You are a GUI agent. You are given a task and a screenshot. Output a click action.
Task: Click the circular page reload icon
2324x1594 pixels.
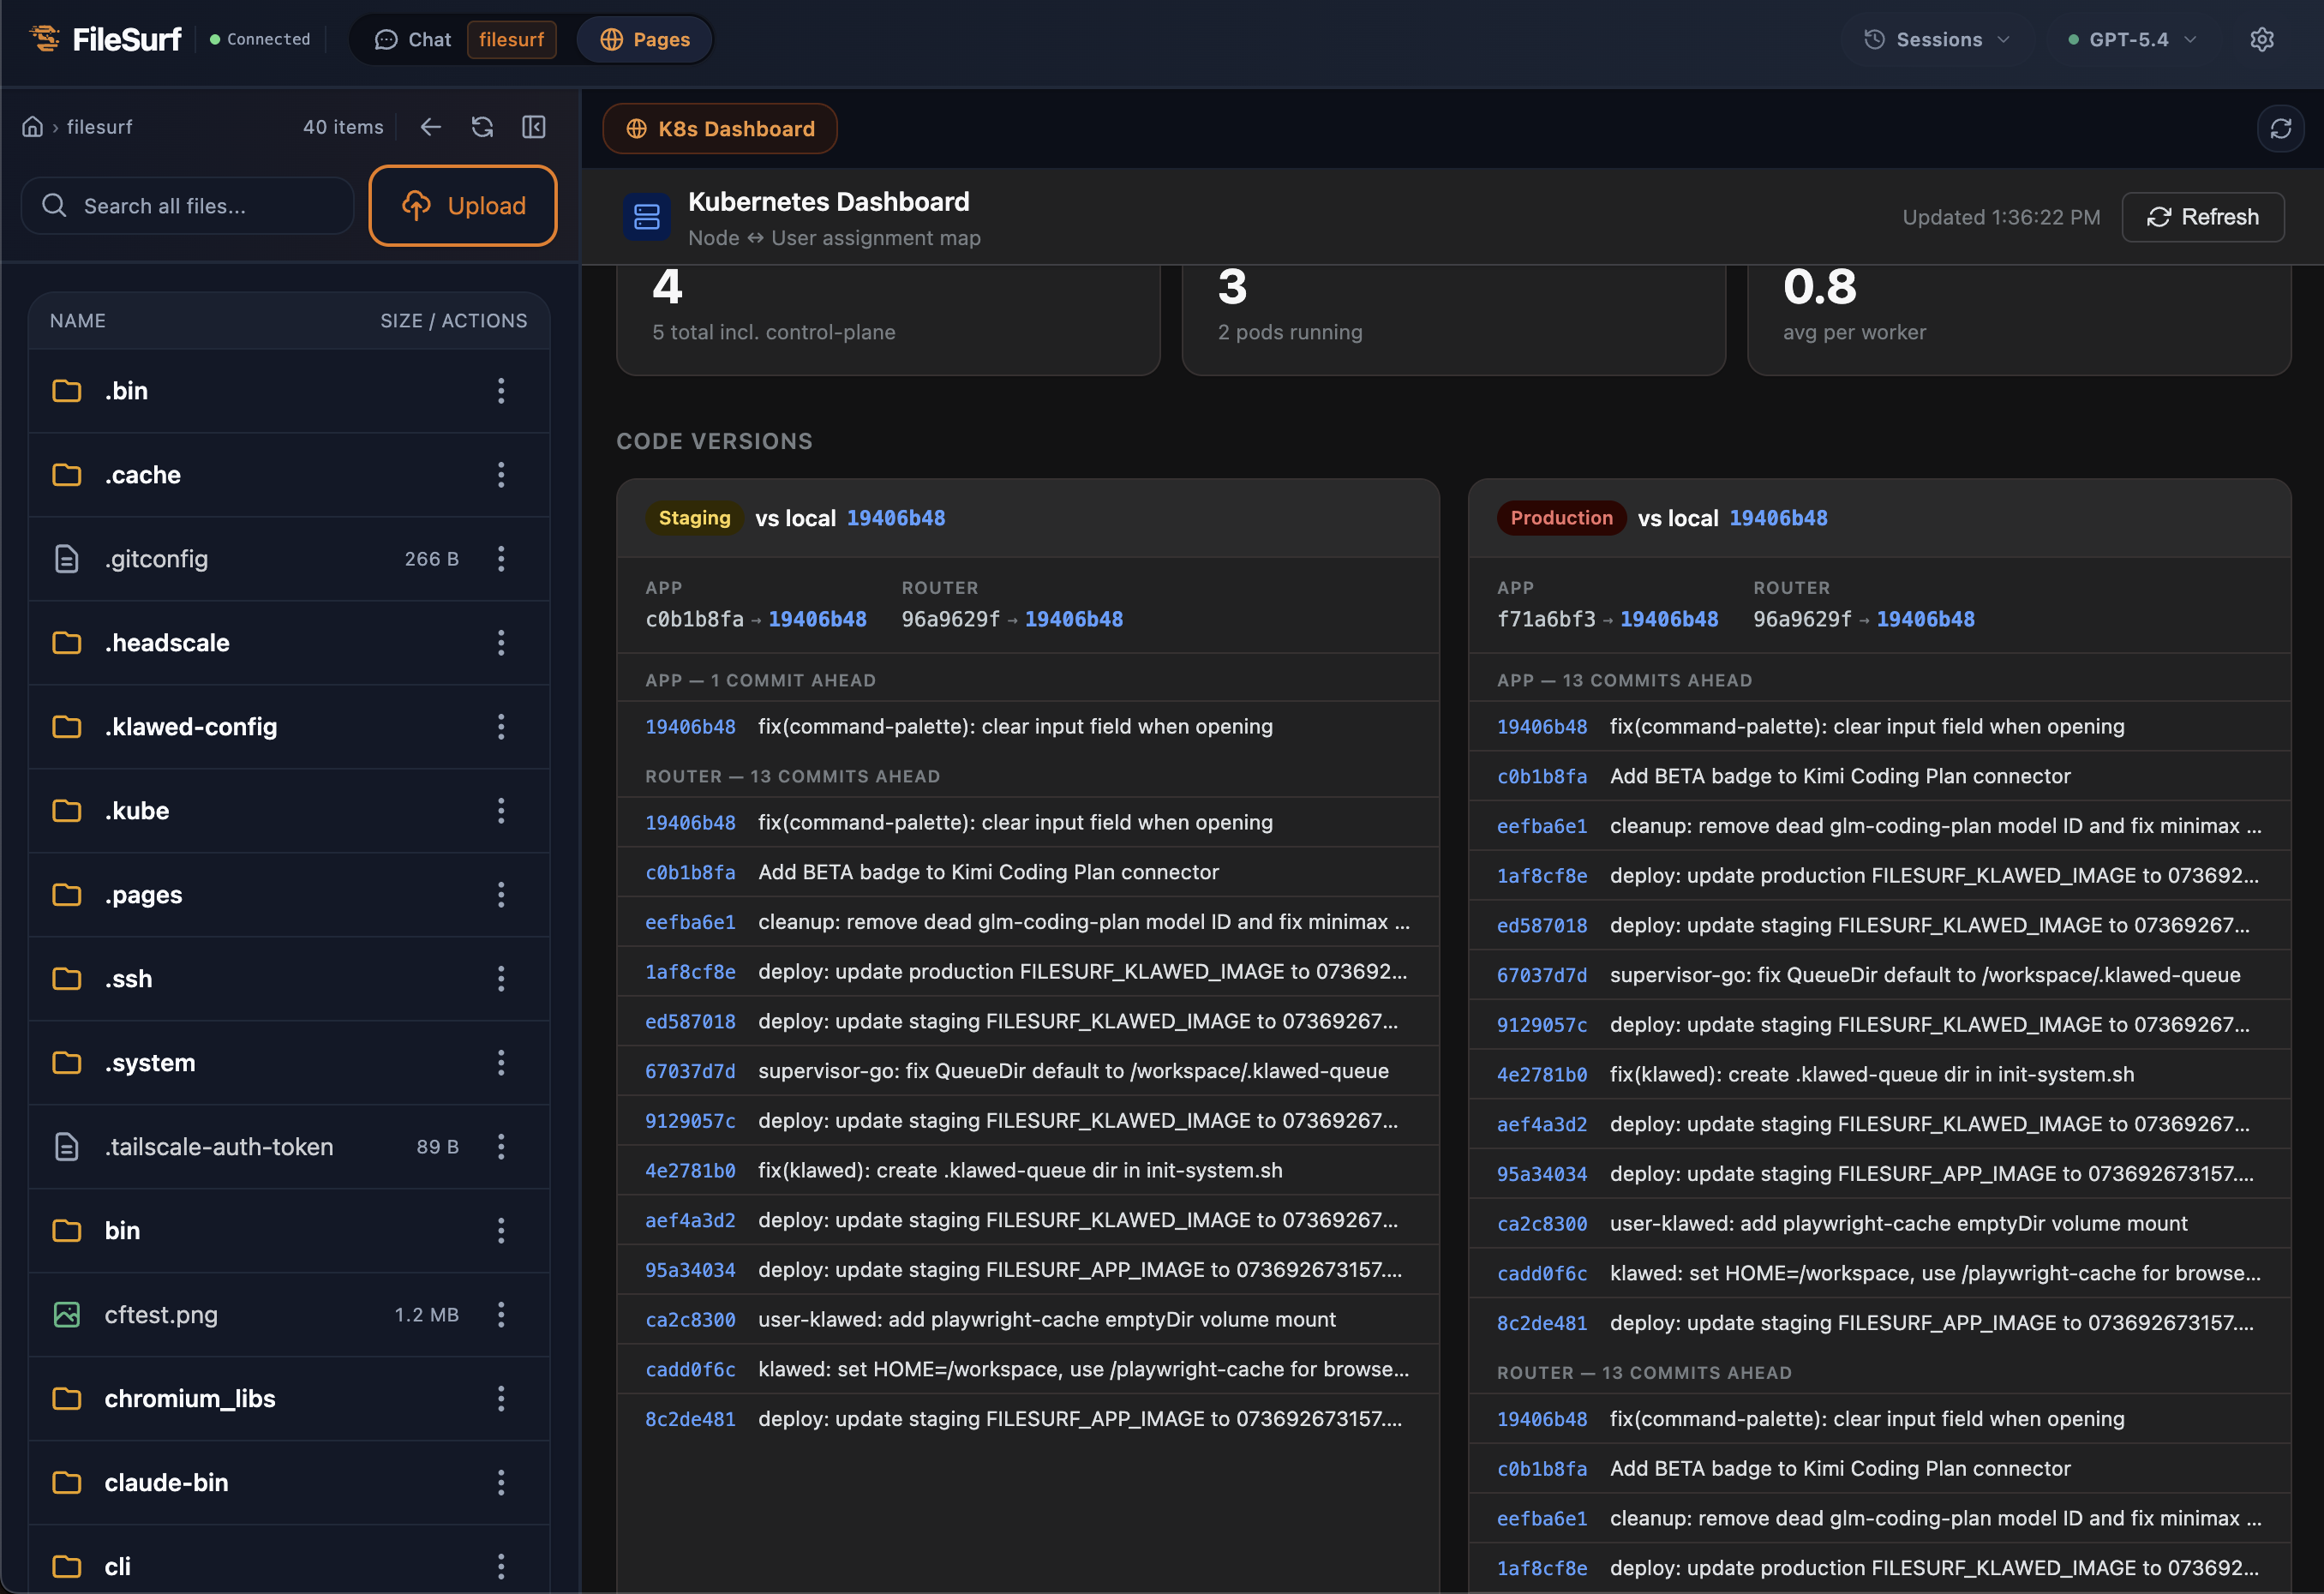coord(2280,129)
